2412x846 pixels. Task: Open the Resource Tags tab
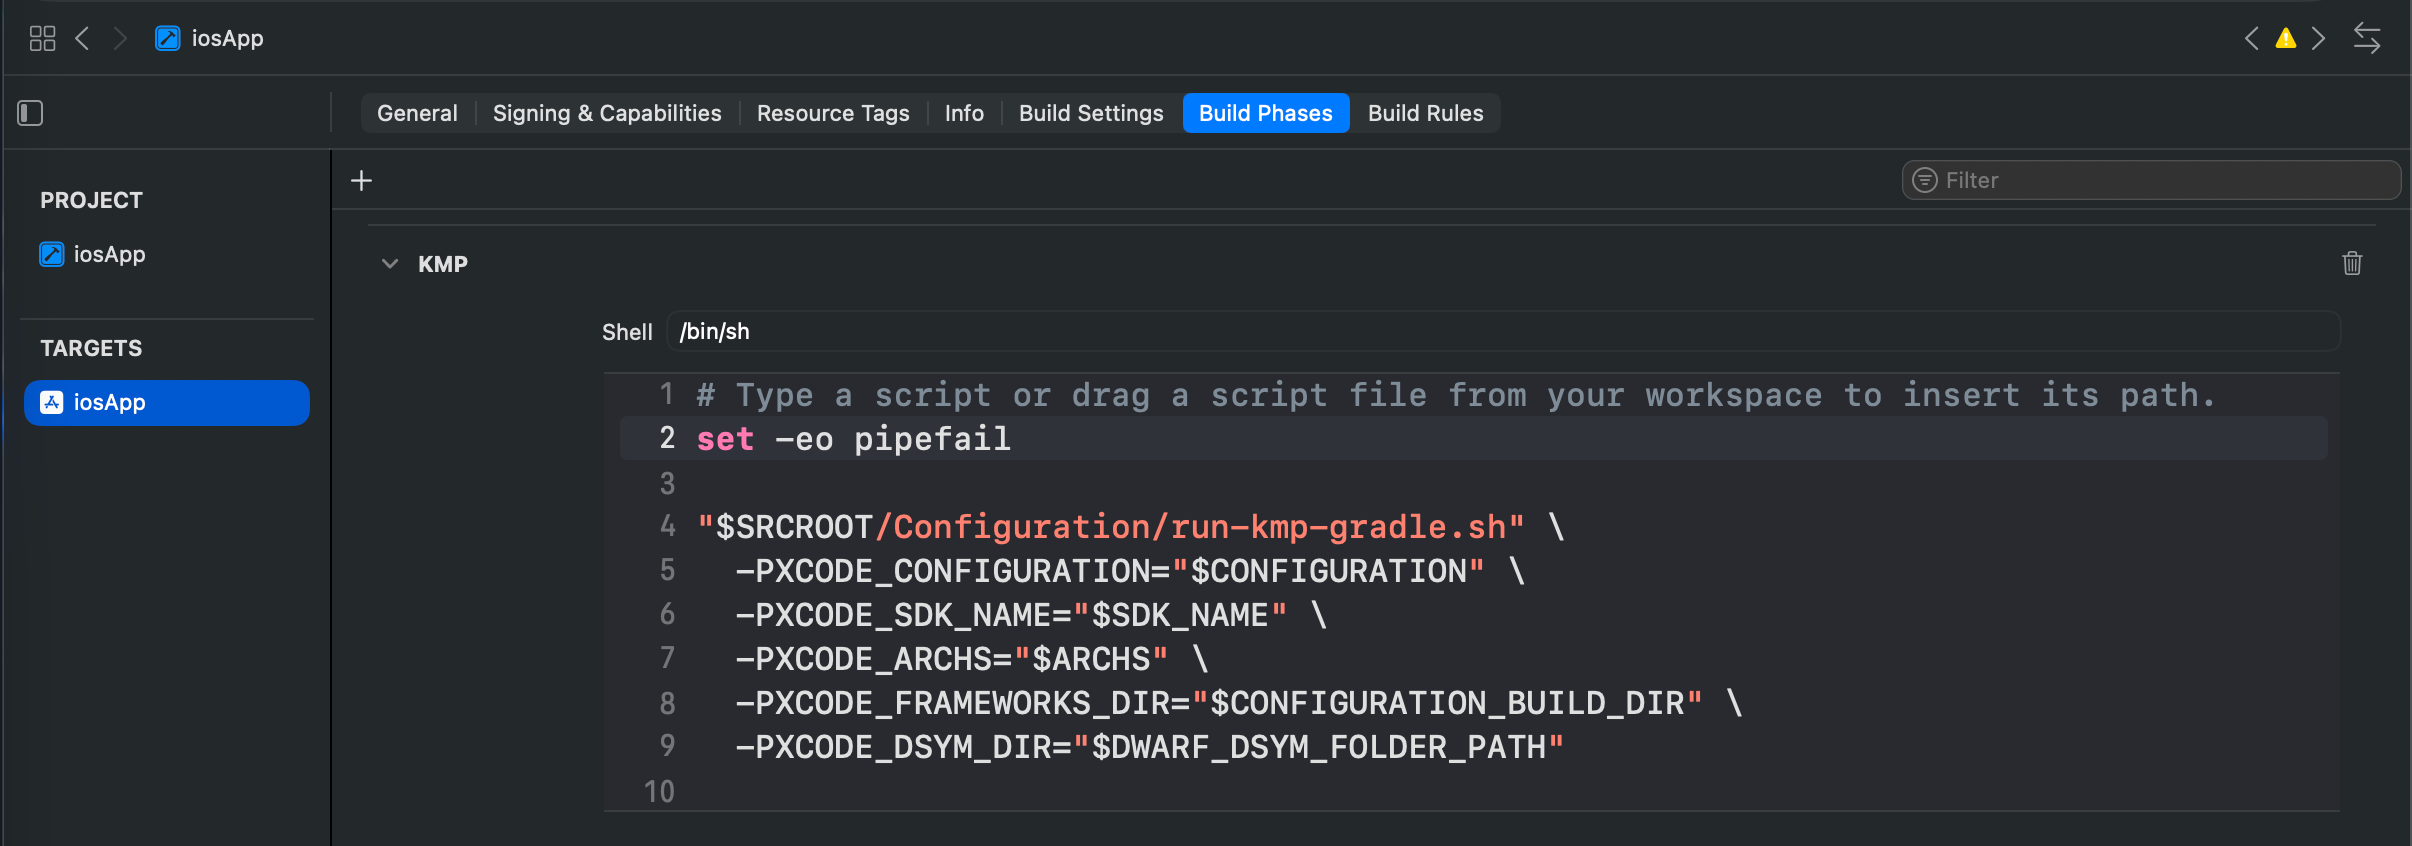833,113
